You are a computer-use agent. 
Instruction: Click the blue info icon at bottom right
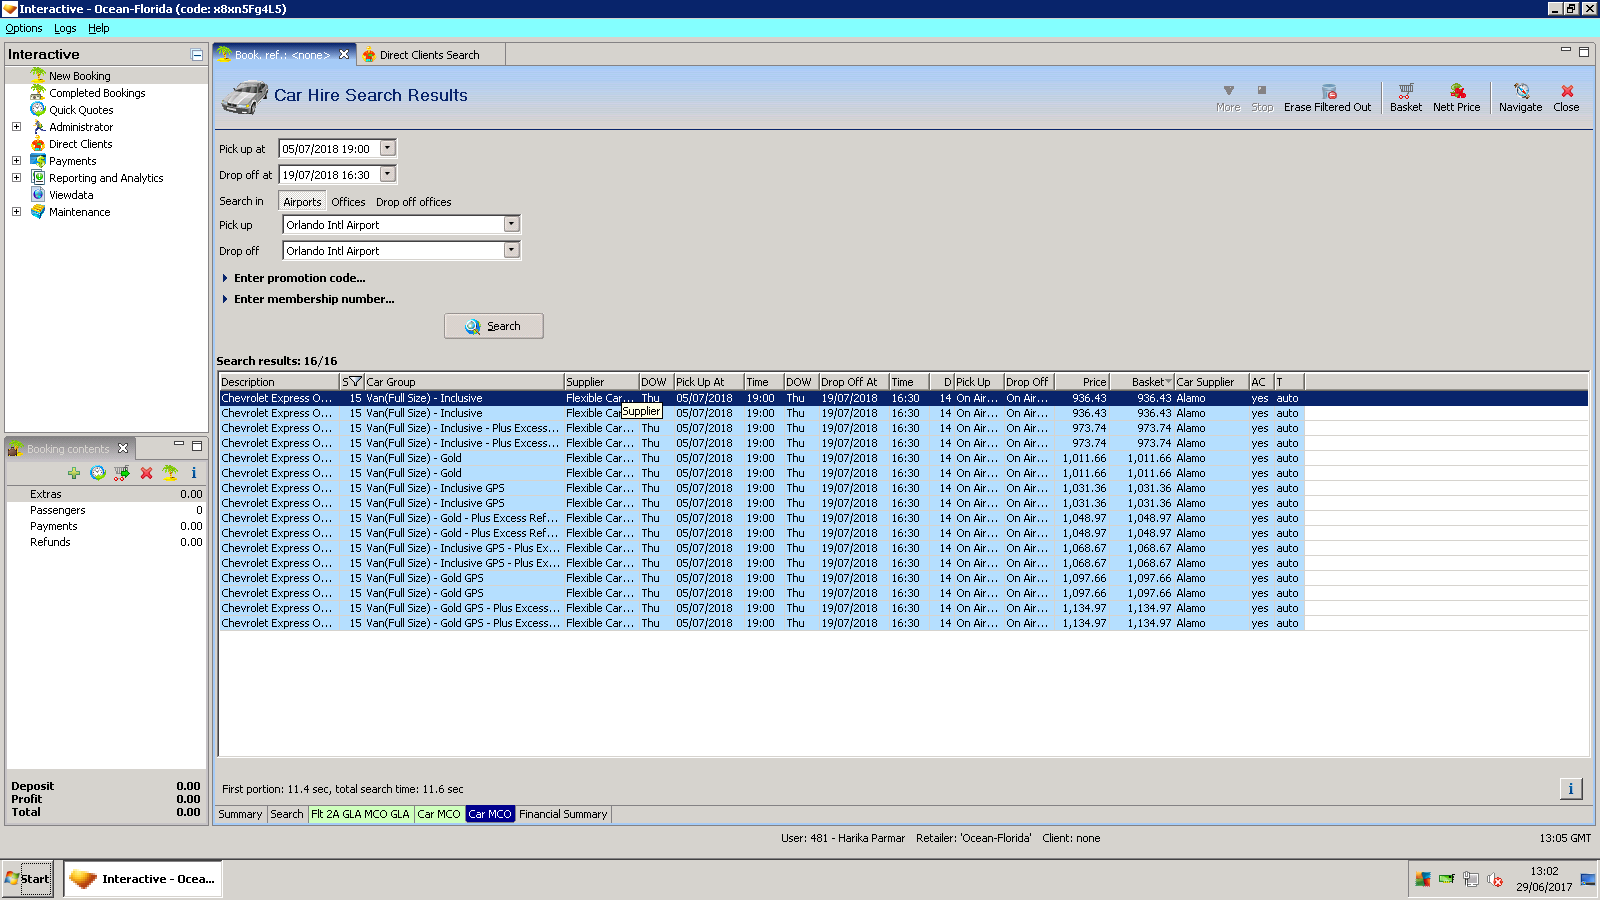(x=1570, y=789)
